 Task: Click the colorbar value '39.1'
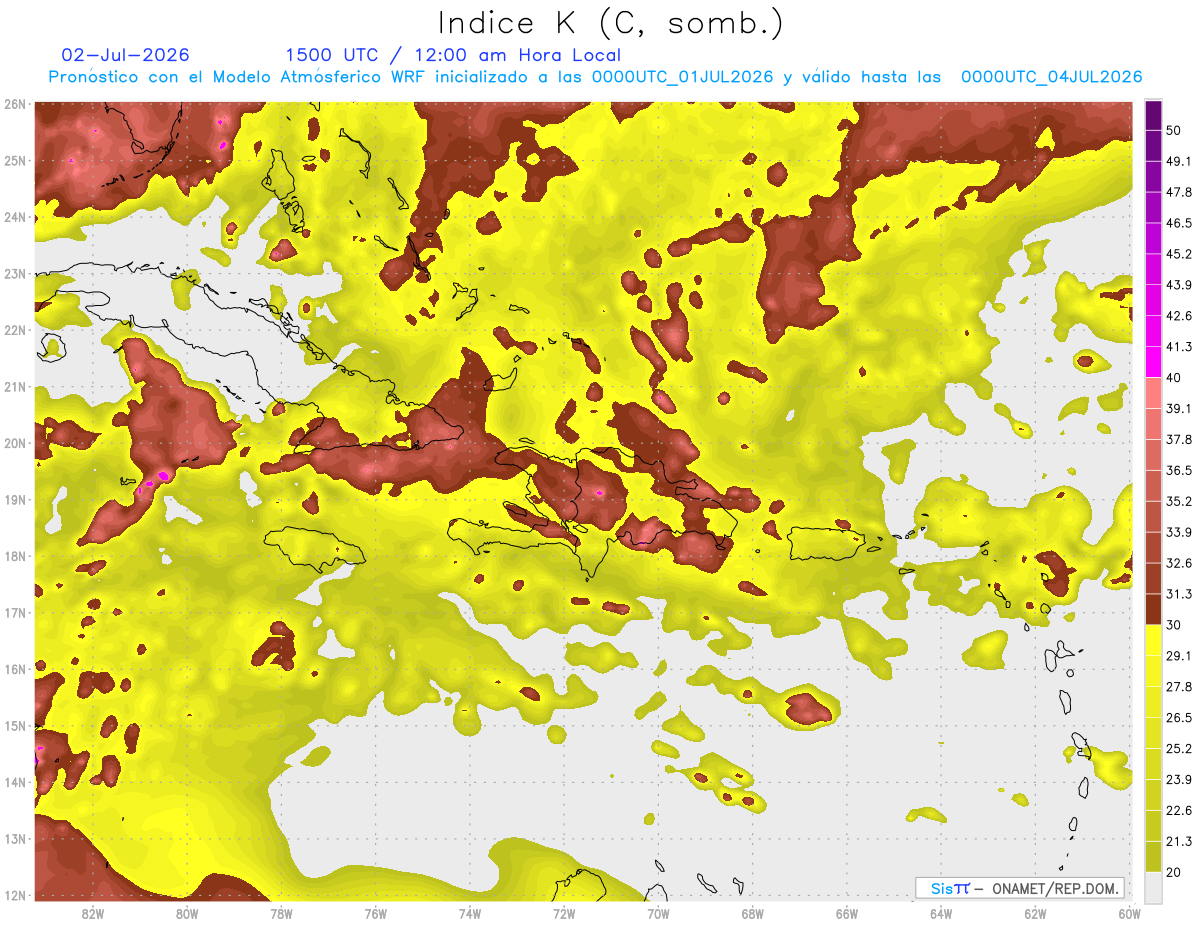click(x=1178, y=408)
